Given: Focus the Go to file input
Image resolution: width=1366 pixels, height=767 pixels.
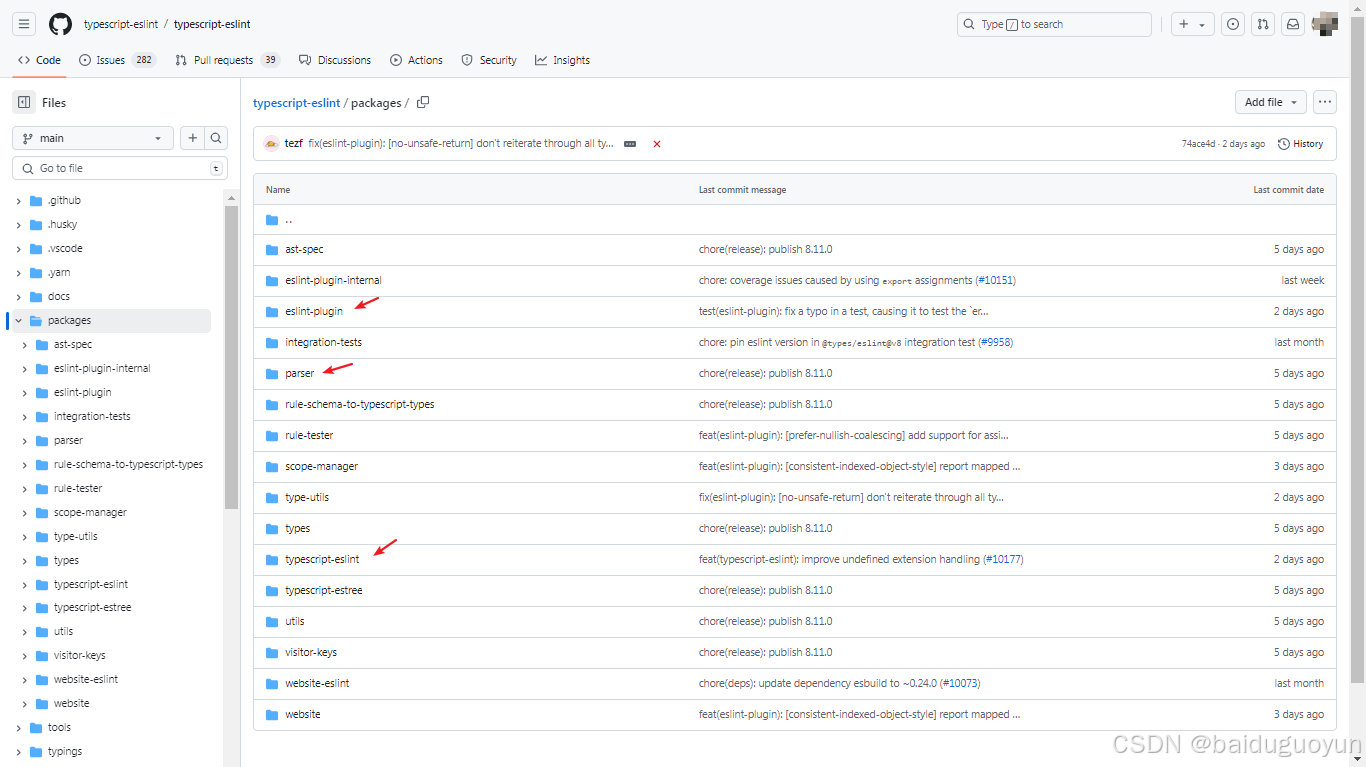Looking at the screenshot, I should coord(120,168).
